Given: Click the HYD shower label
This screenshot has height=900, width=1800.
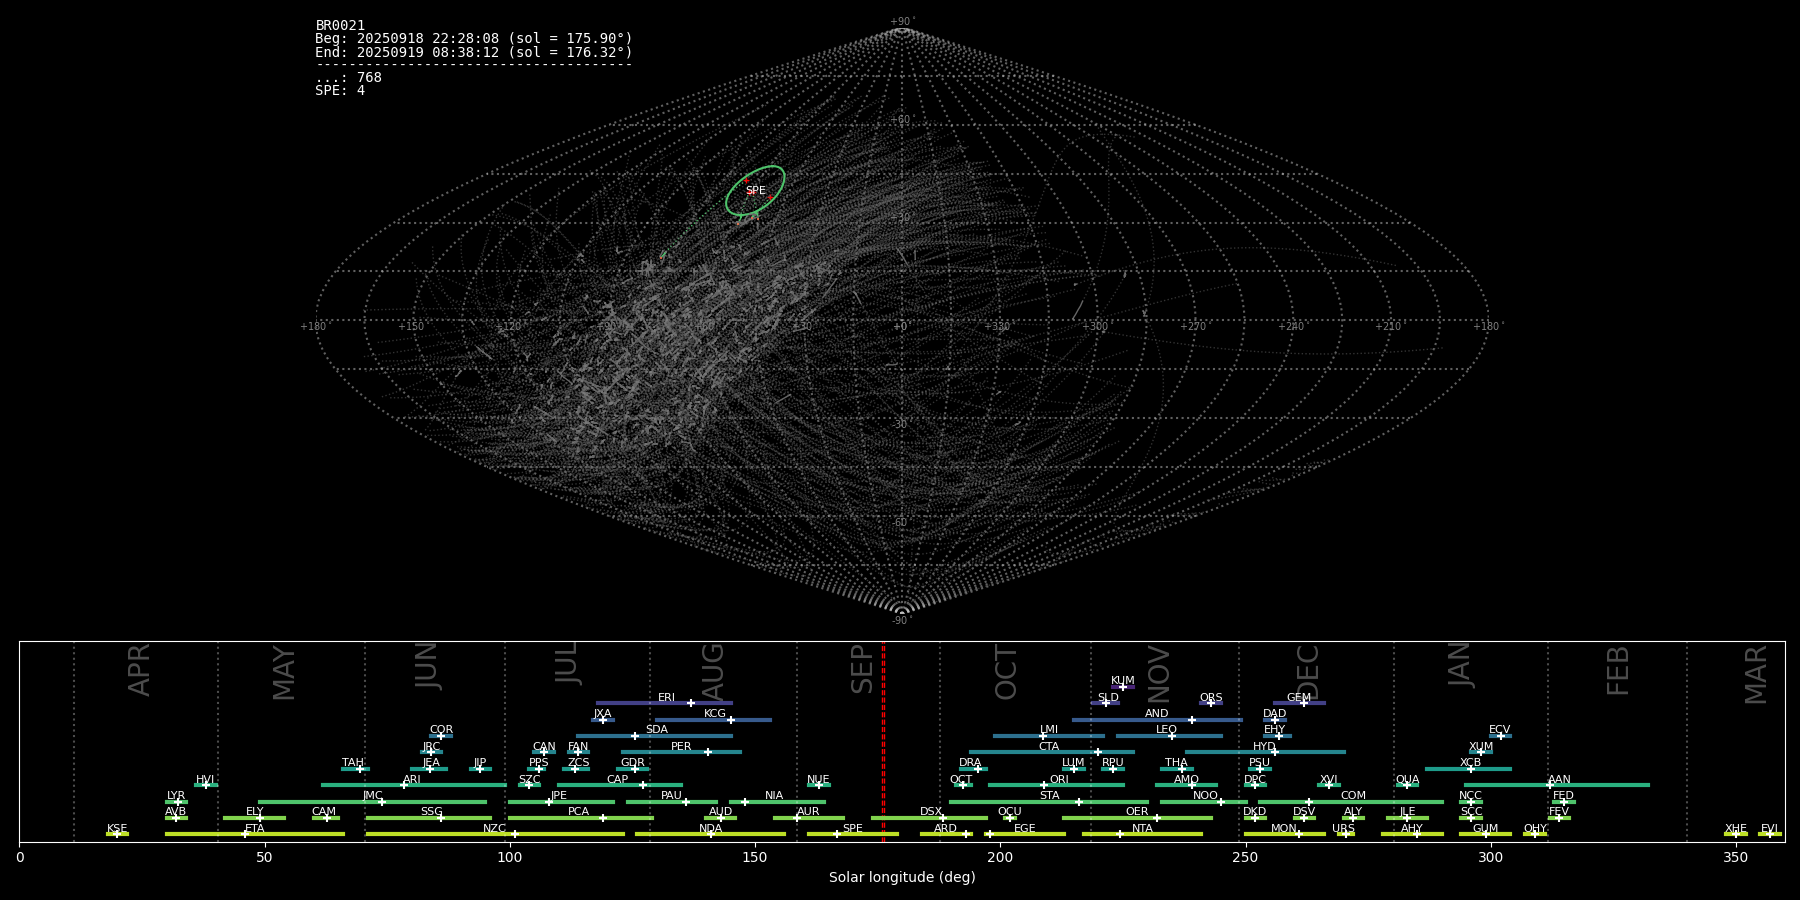Looking at the screenshot, I should click(x=1264, y=747).
